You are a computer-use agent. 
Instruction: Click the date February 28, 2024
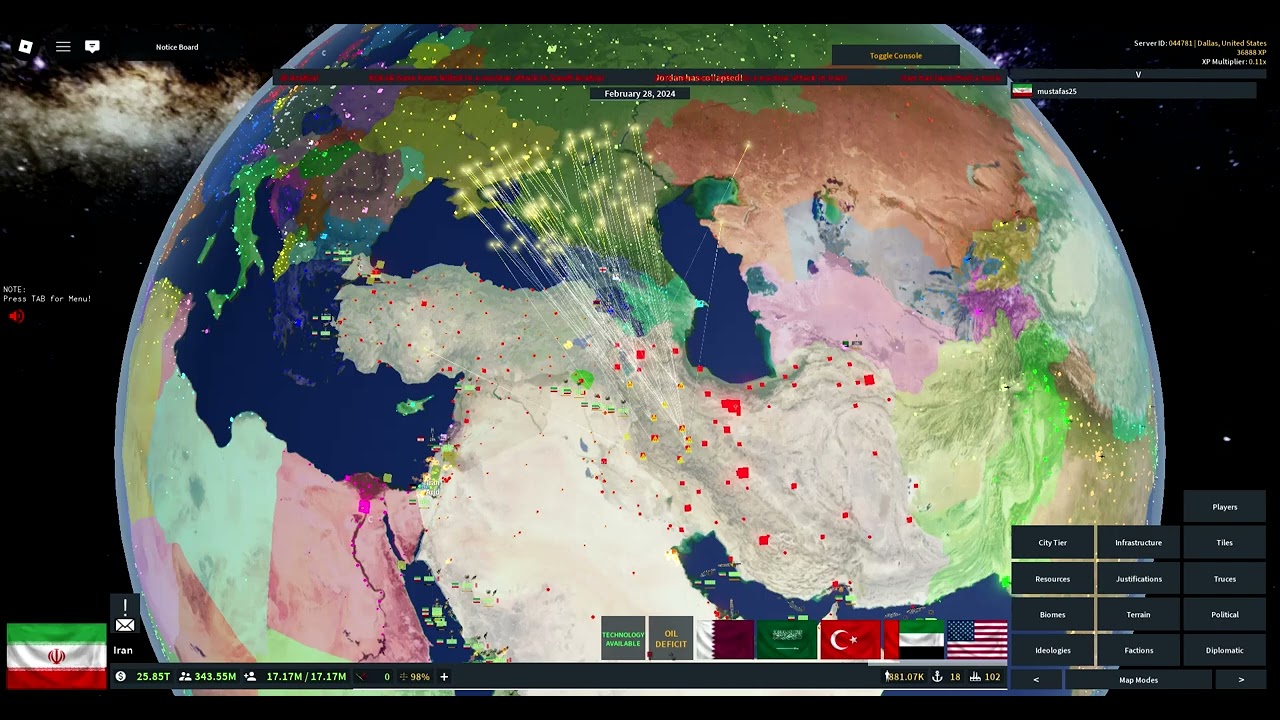[x=640, y=94]
